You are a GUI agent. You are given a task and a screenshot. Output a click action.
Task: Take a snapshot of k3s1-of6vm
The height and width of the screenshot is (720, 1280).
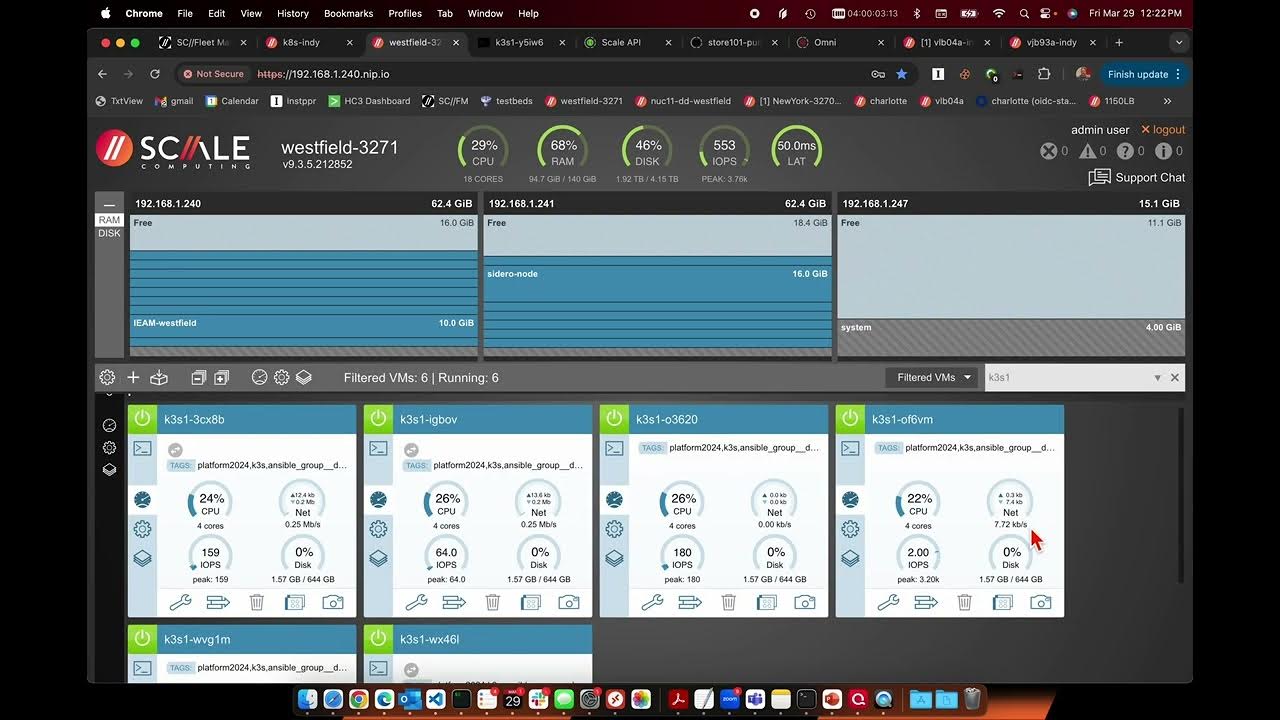point(1041,602)
